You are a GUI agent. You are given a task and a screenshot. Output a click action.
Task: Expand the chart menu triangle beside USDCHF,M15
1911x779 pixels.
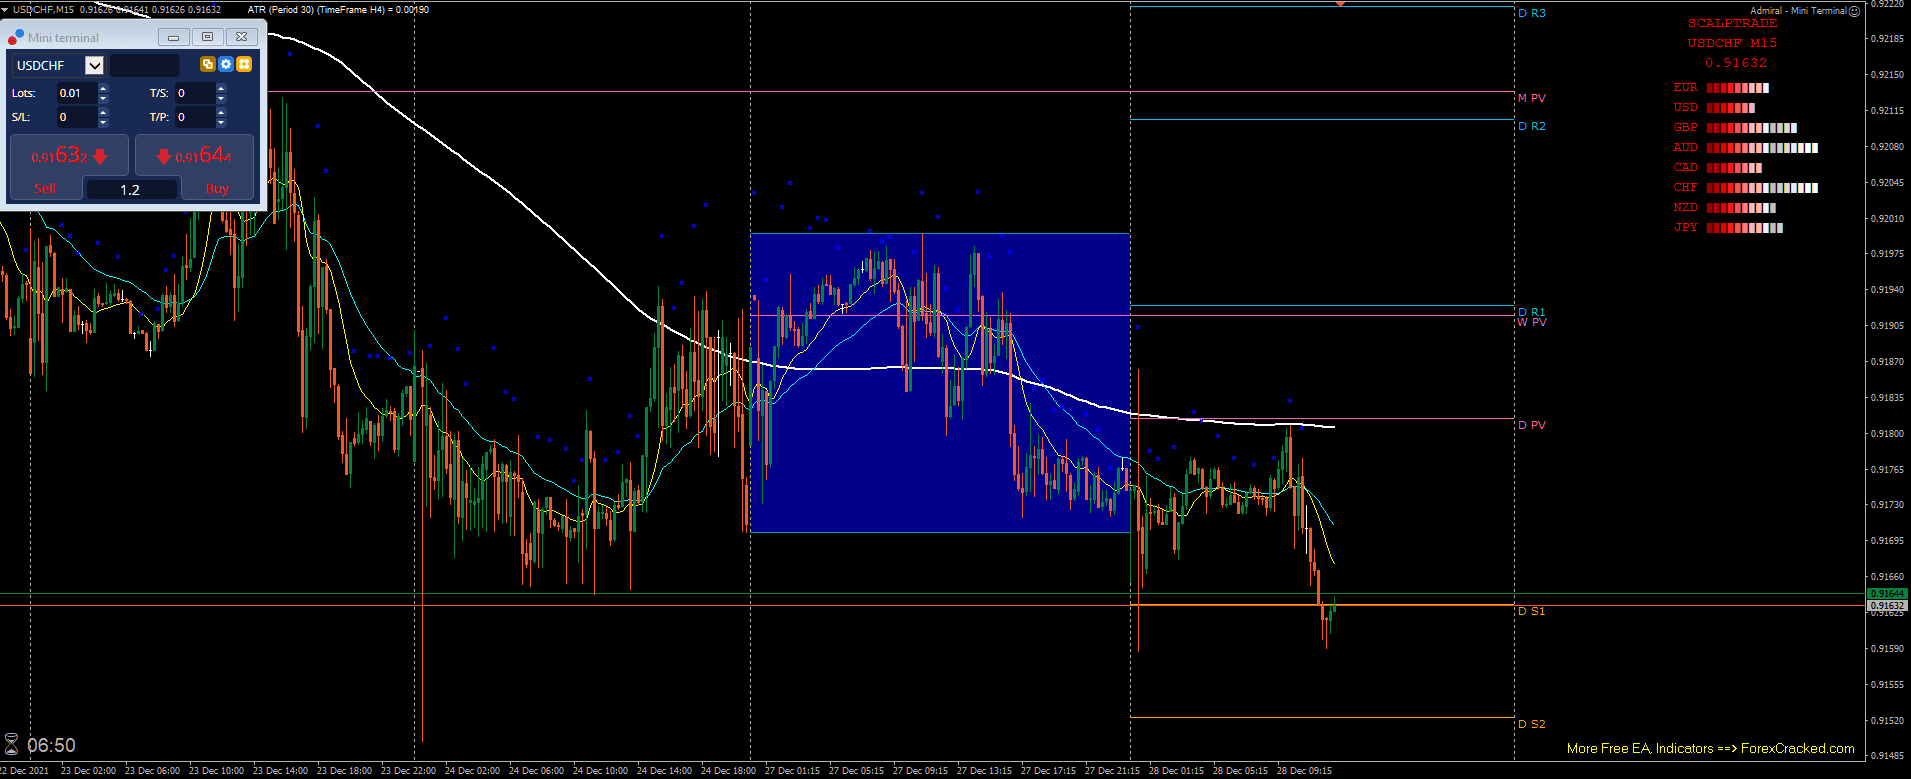[5, 9]
